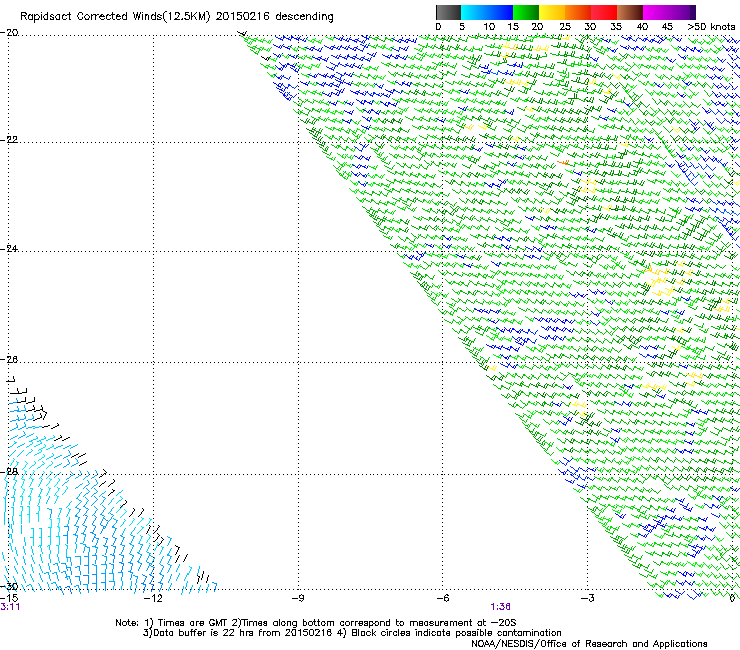Click the green 15-20 knots legend segment
The height and width of the screenshot is (650, 740).
526,12
